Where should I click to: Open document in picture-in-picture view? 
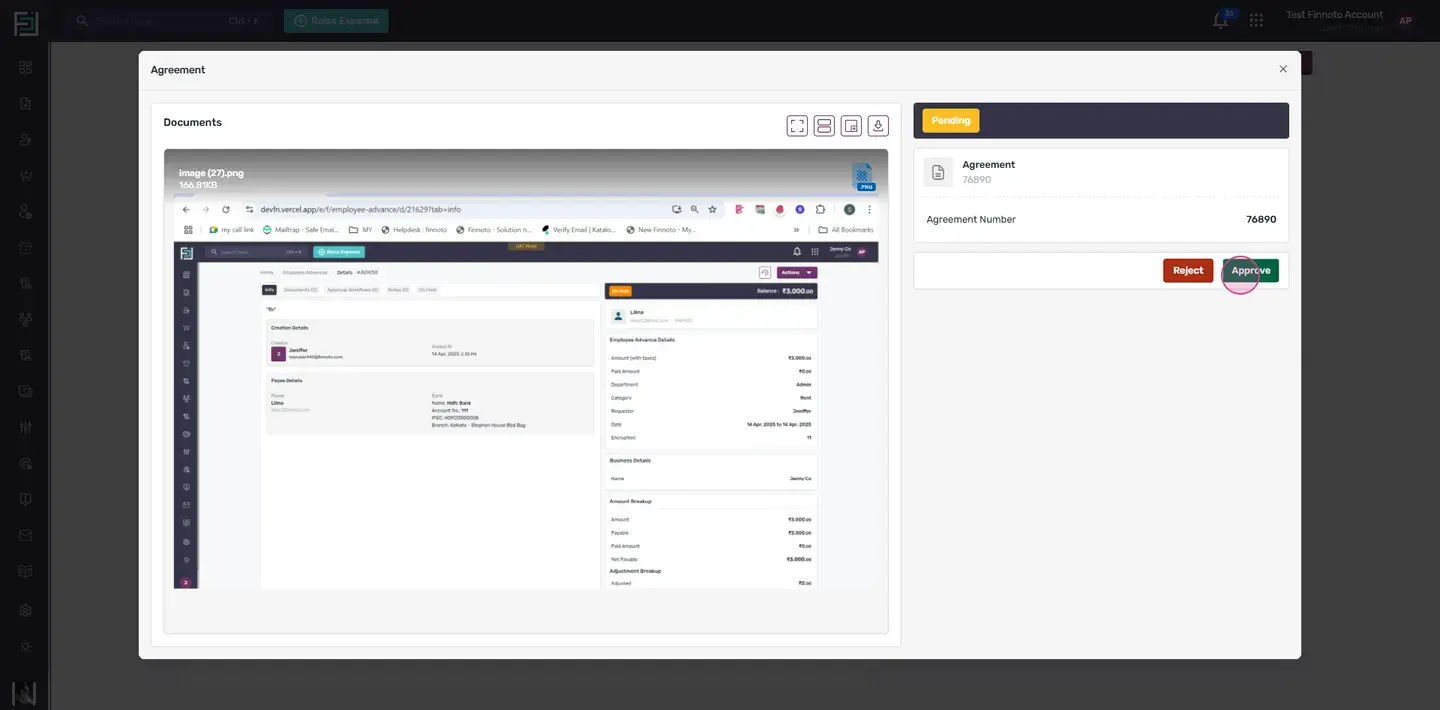pyautogui.click(x=851, y=125)
